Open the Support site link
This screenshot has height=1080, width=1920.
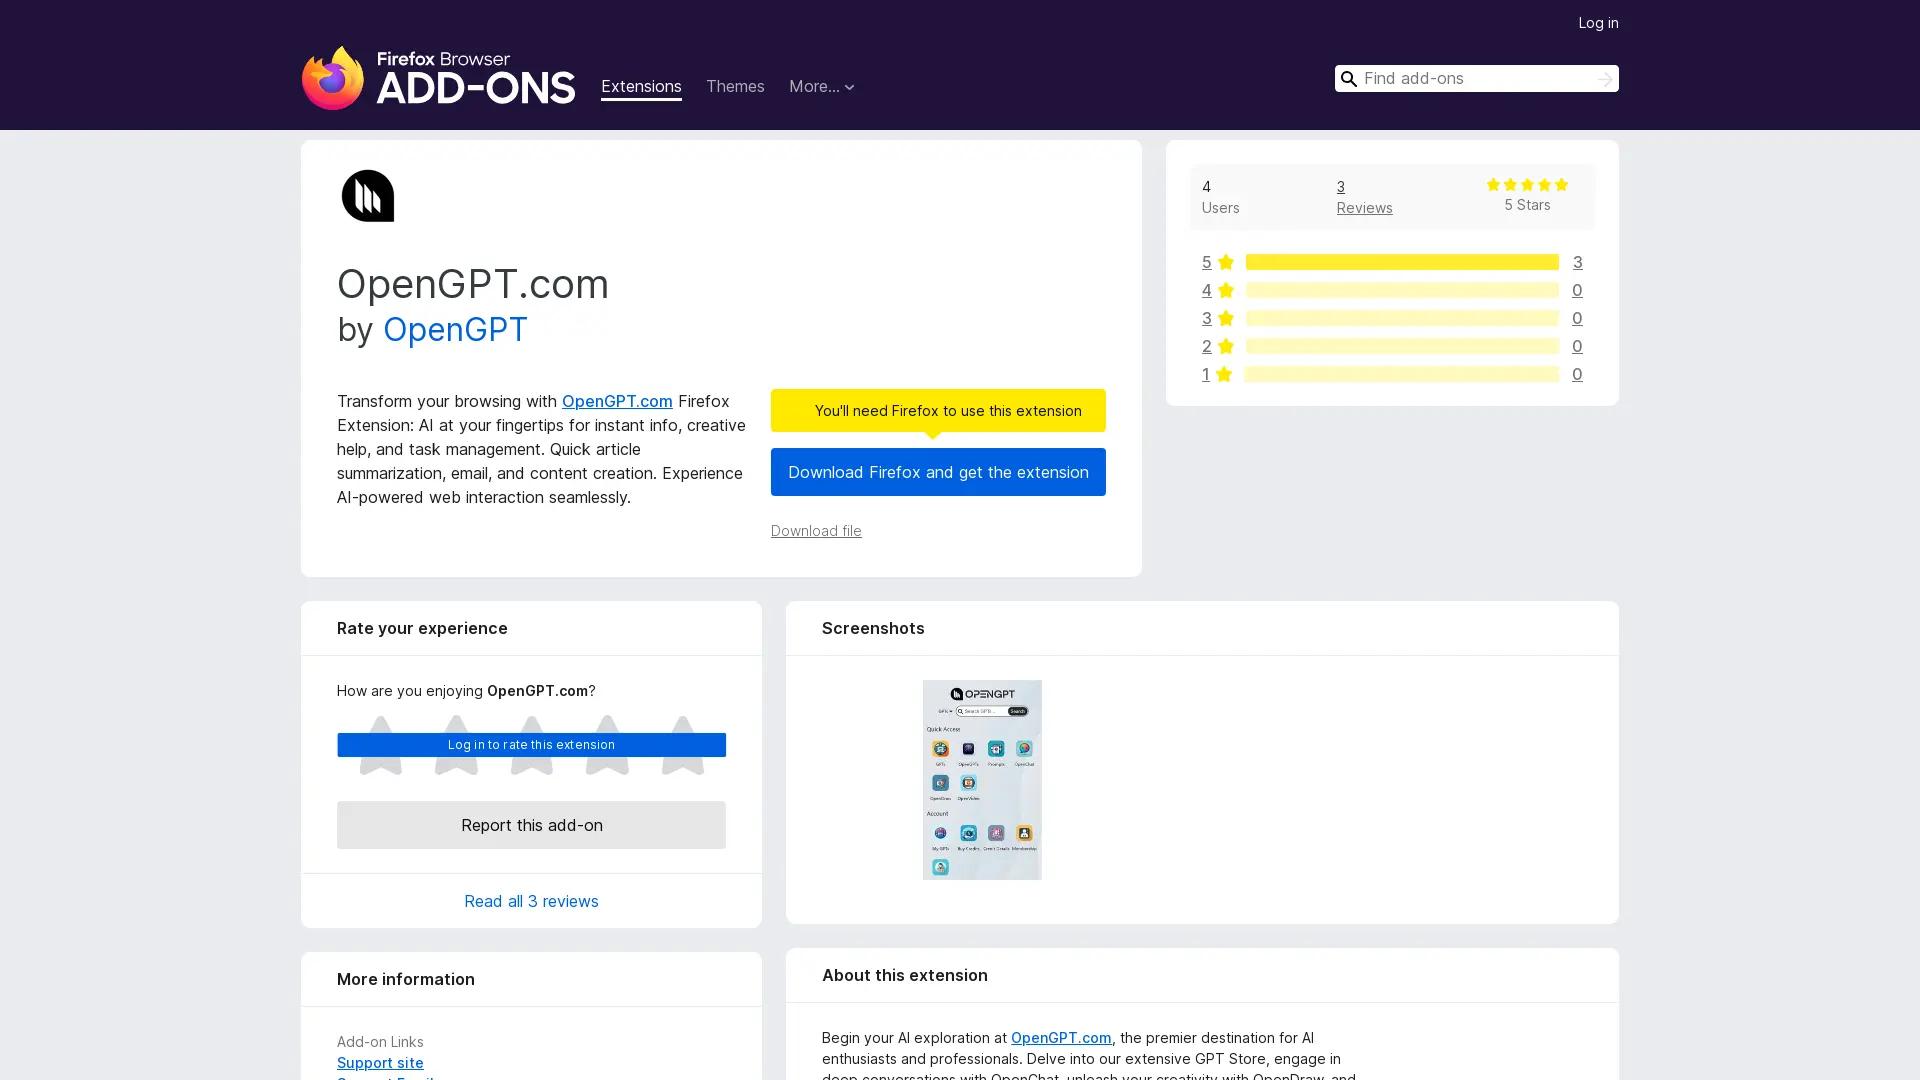coord(380,1062)
